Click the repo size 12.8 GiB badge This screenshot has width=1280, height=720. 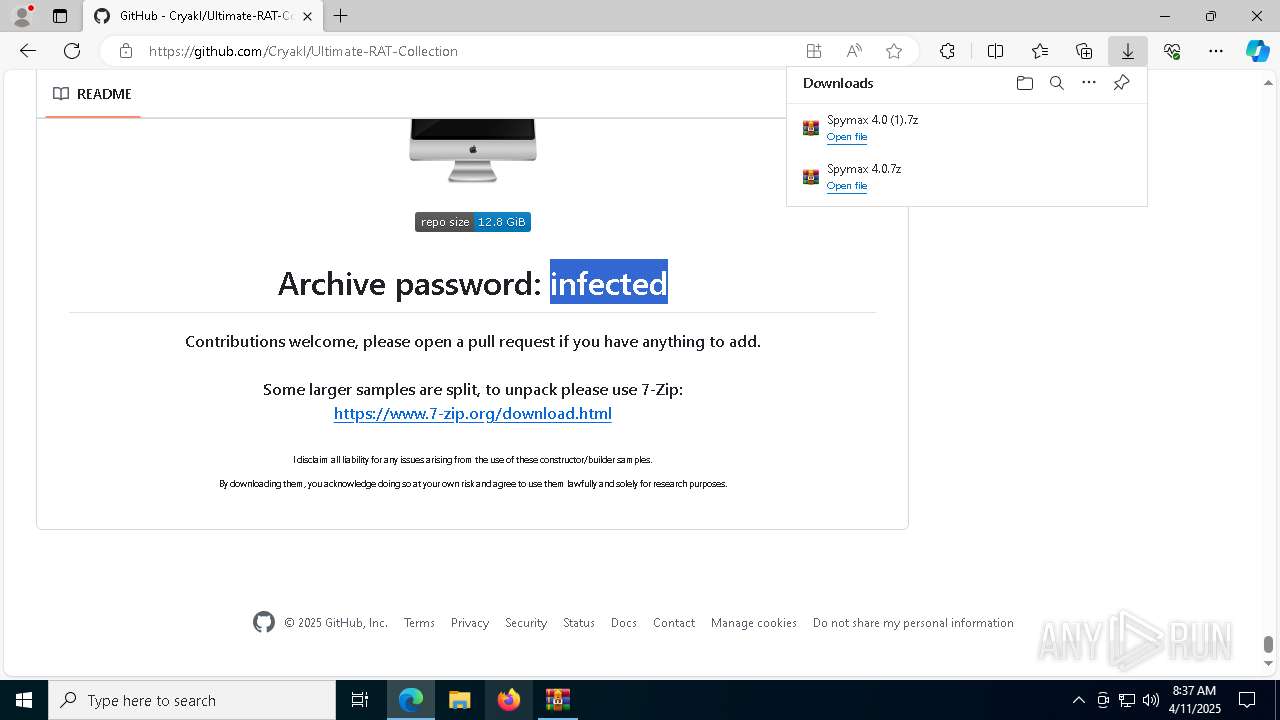pyautogui.click(x=473, y=222)
